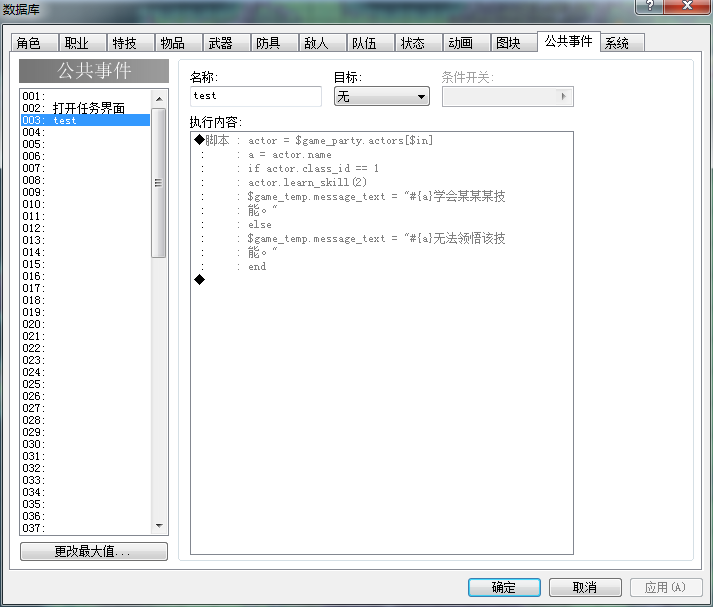Screen dimensions: 713x607
Task: Select event 002: 打开任务界面
Action: tap(85, 108)
